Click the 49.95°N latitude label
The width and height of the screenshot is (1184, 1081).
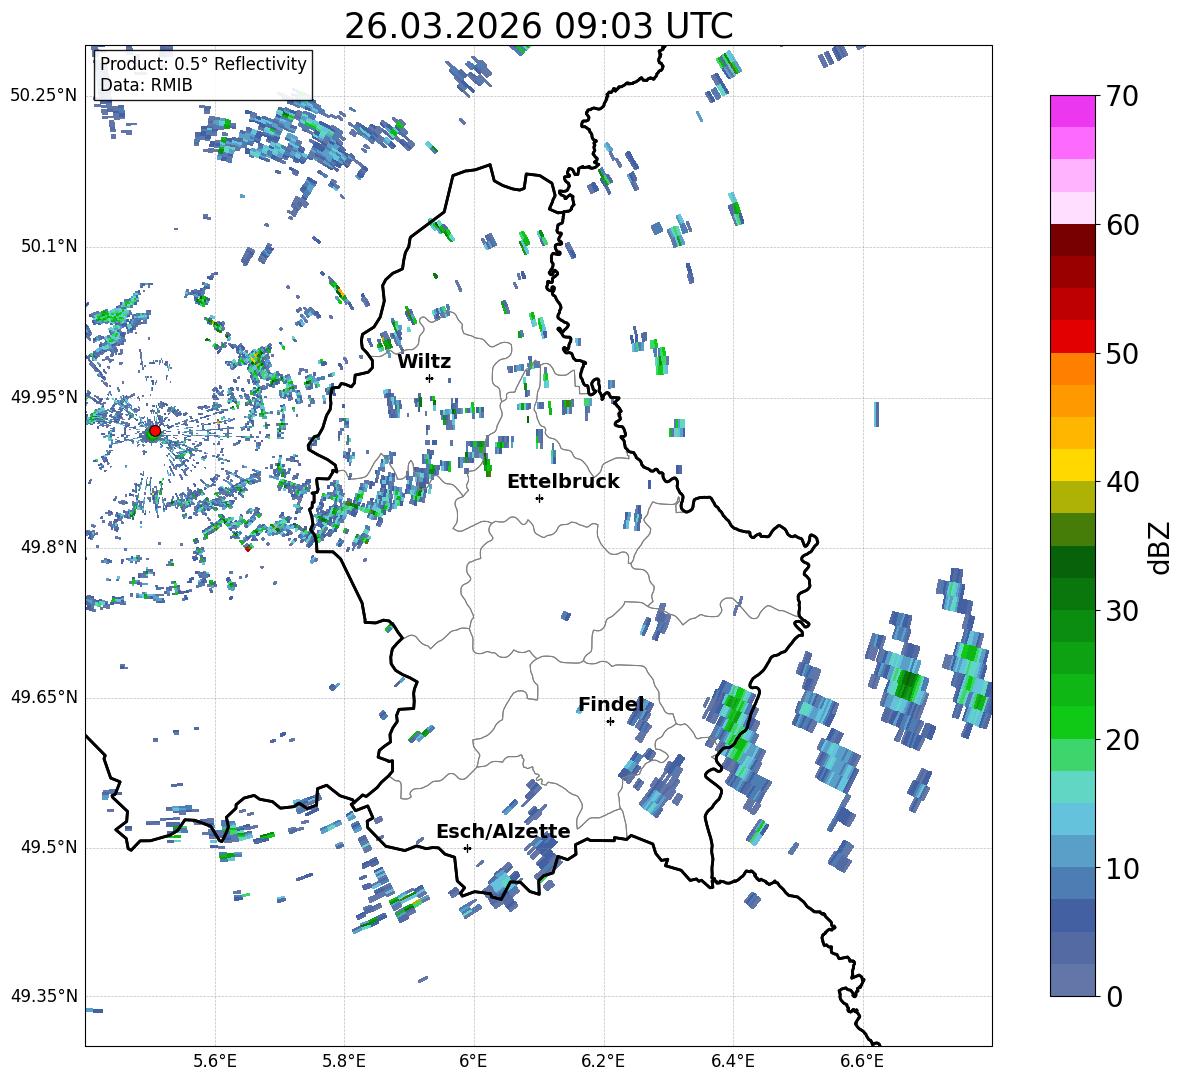[x=44, y=396]
